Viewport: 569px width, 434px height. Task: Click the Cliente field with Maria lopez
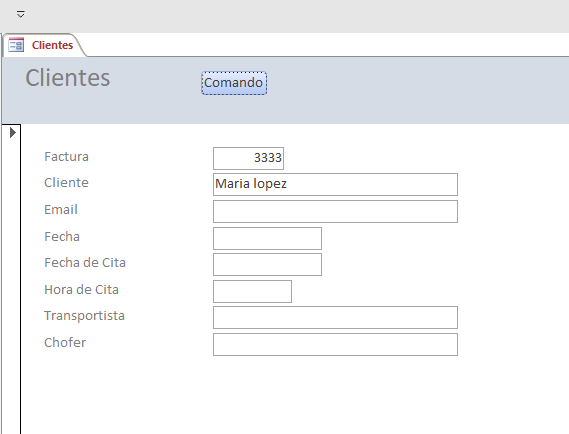coord(335,184)
